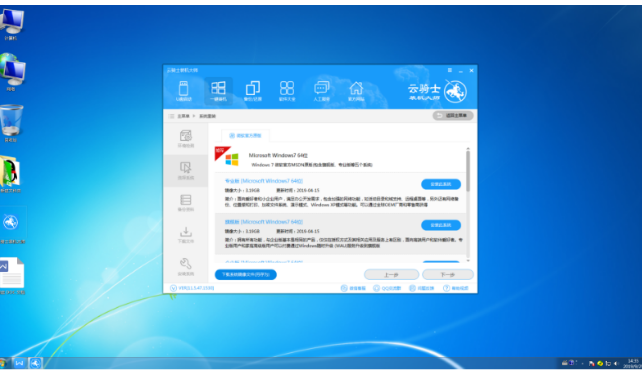Click the main menu breadcrumb text
Image resolution: width=642 pixels, height=380 pixels.
tap(183, 116)
